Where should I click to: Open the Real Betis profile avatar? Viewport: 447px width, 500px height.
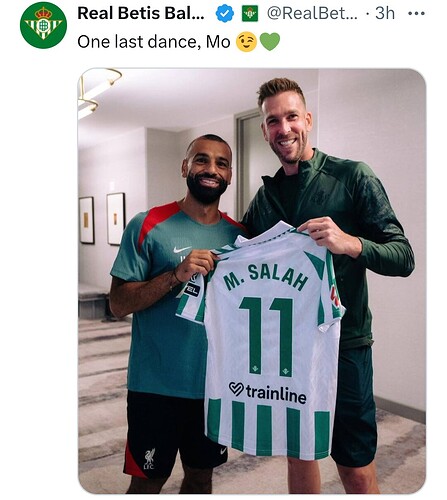coord(43,25)
